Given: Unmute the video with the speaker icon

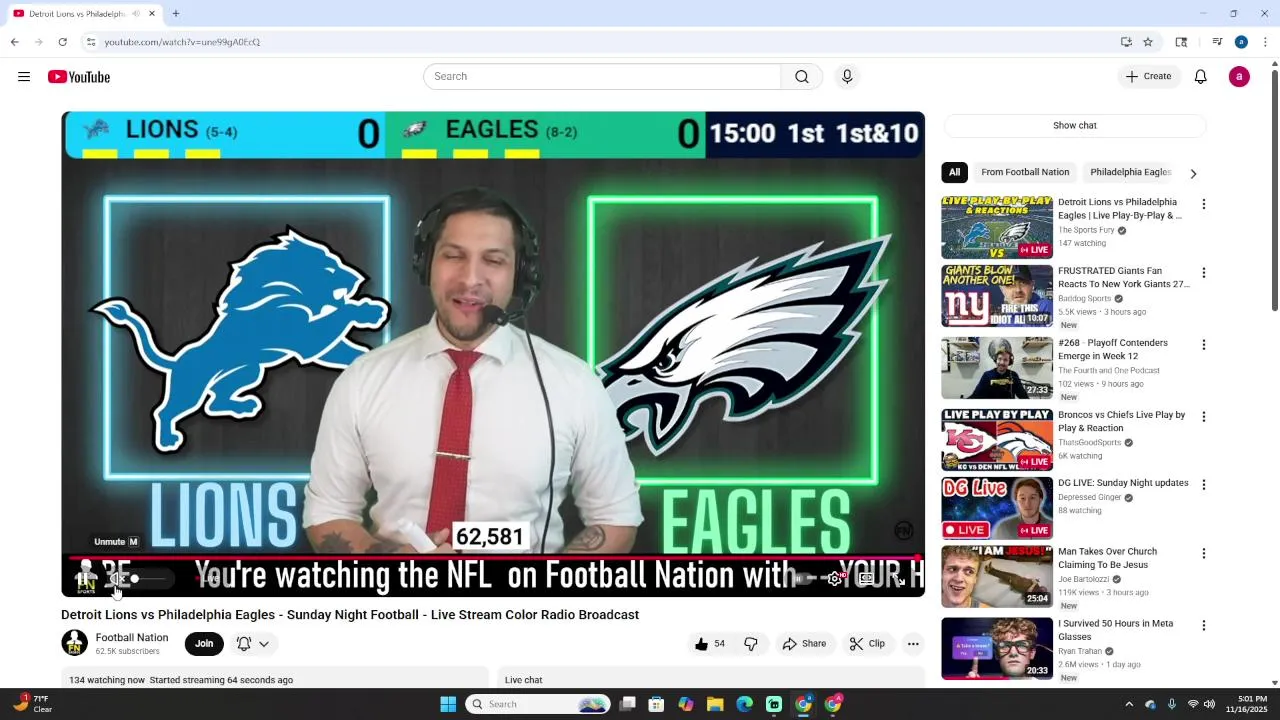Looking at the screenshot, I should click(x=117, y=579).
